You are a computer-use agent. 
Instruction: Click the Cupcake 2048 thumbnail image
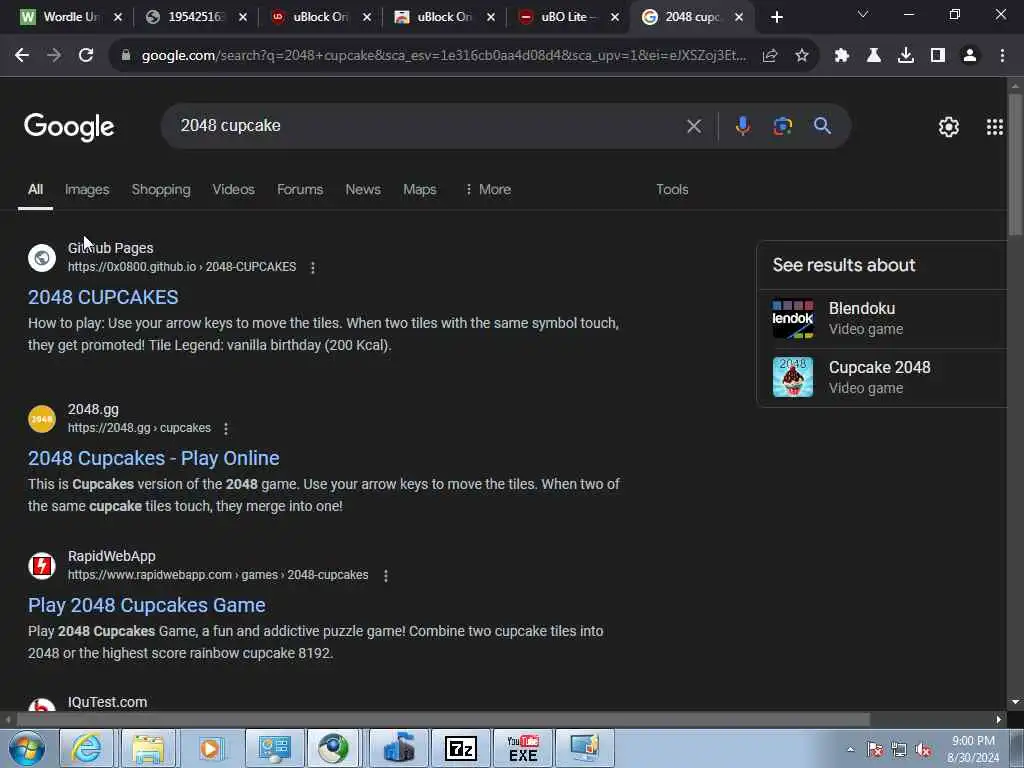[793, 377]
